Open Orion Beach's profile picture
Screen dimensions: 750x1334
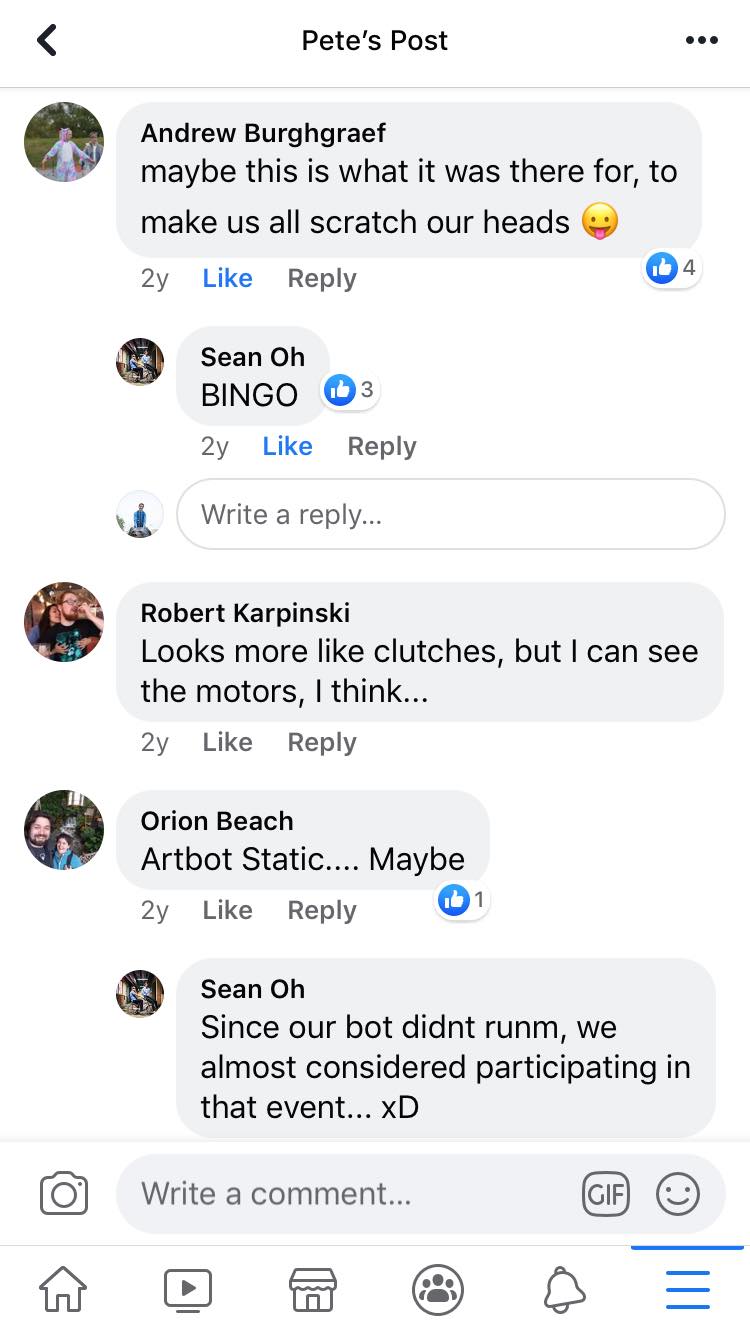64,830
